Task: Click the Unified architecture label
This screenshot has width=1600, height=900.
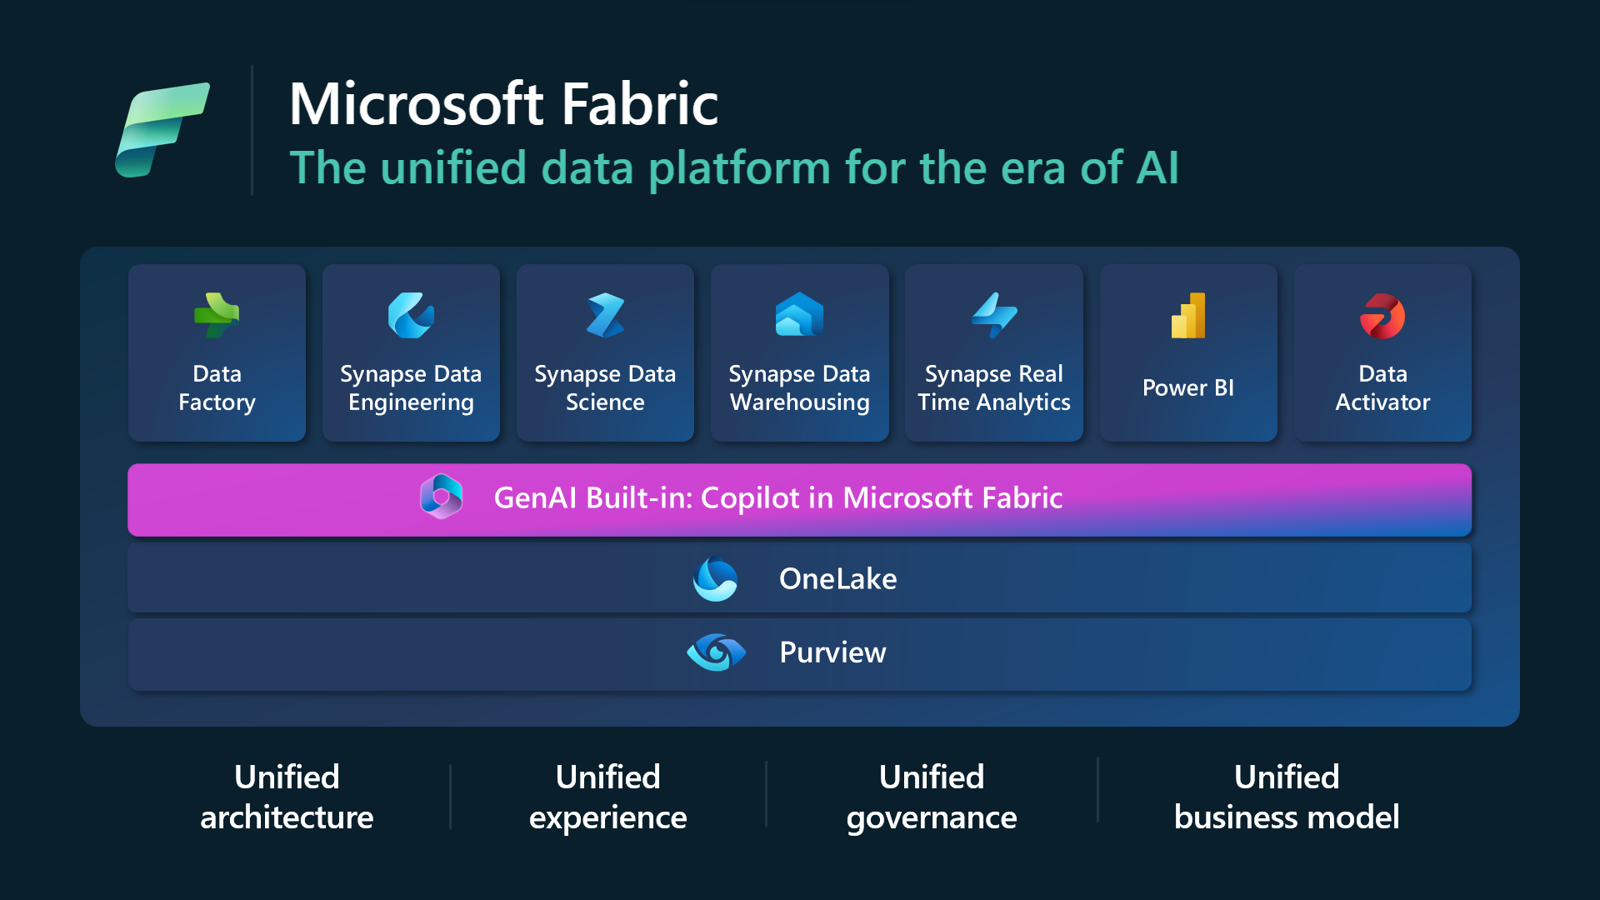Action: (287, 797)
